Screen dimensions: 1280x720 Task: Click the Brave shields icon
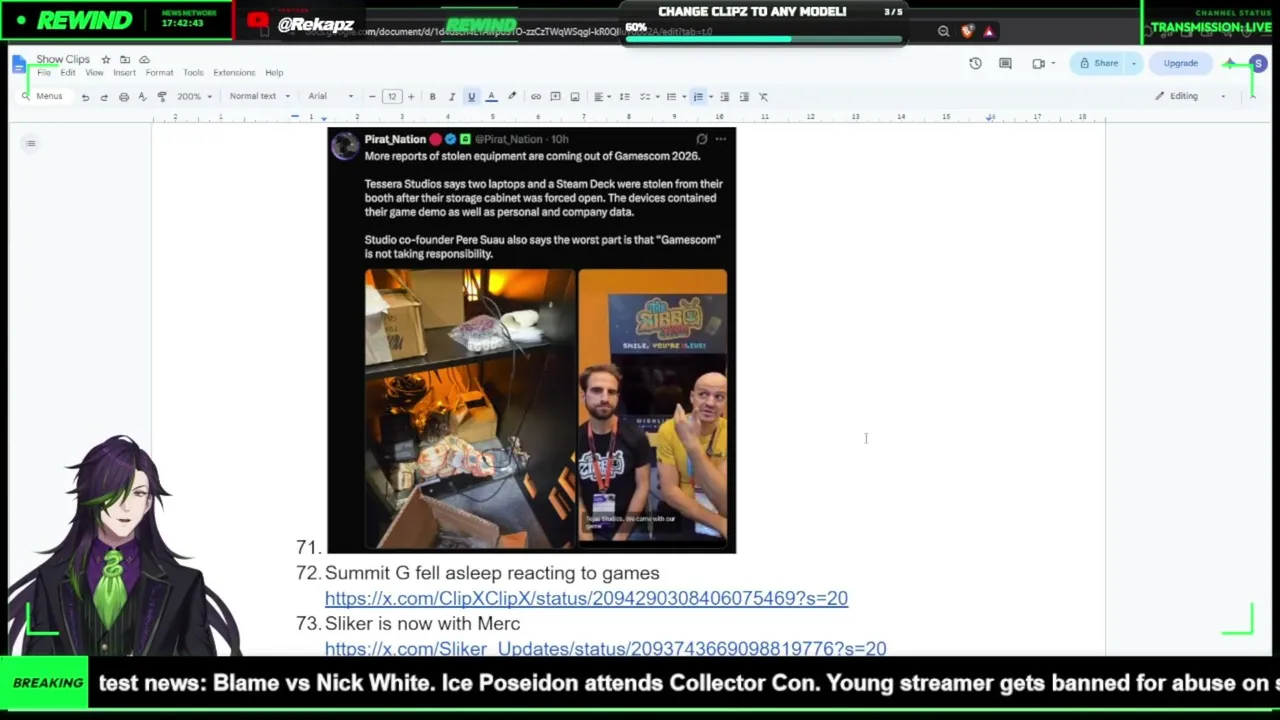(x=966, y=32)
